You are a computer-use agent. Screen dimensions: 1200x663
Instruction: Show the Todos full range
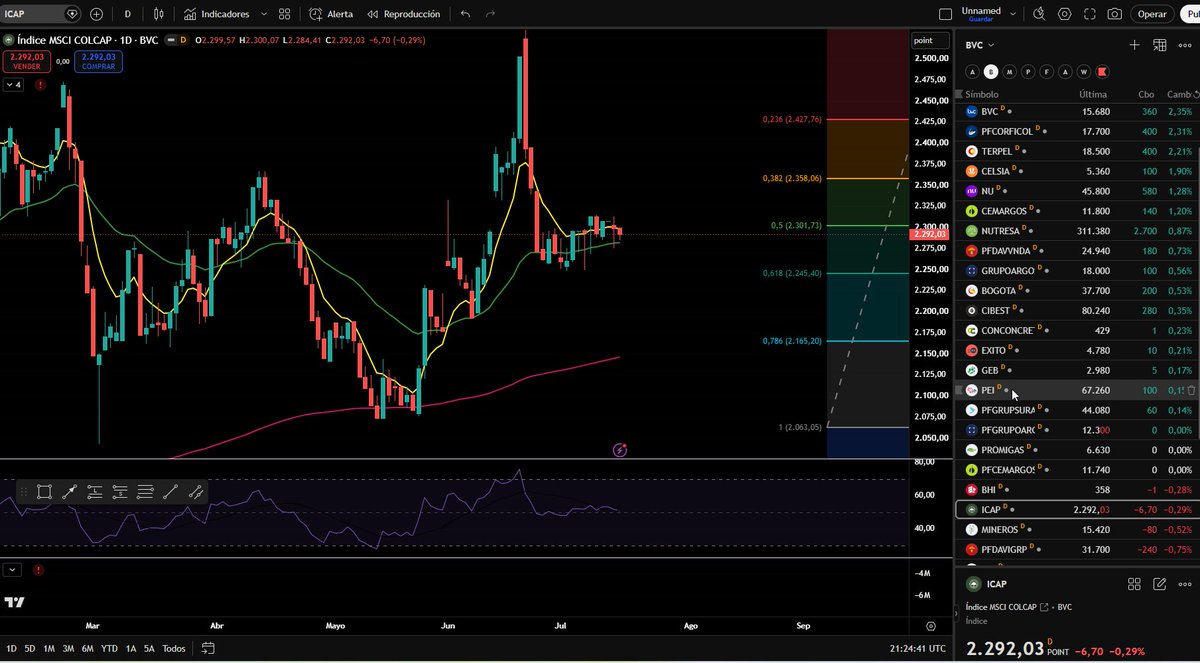[174, 648]
